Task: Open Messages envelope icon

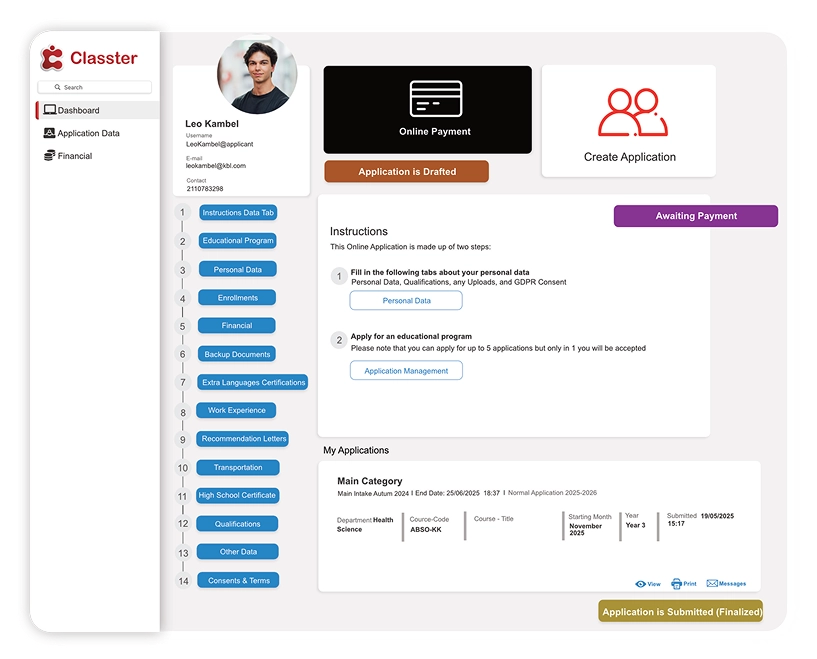Action: [x=713, y=584]
